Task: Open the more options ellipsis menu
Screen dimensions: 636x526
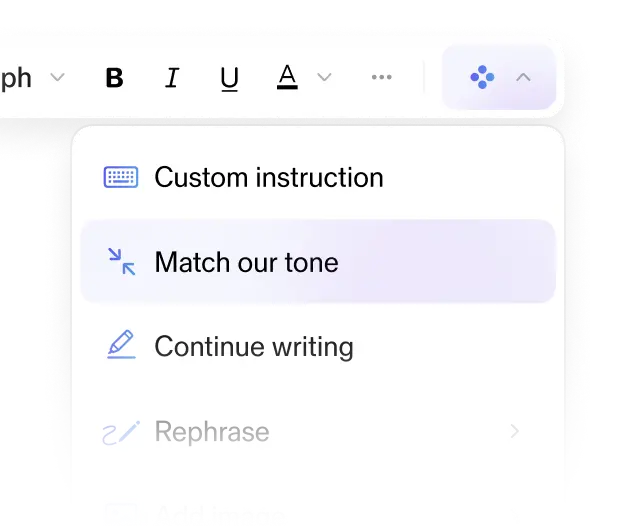Action: click(381, 78)
